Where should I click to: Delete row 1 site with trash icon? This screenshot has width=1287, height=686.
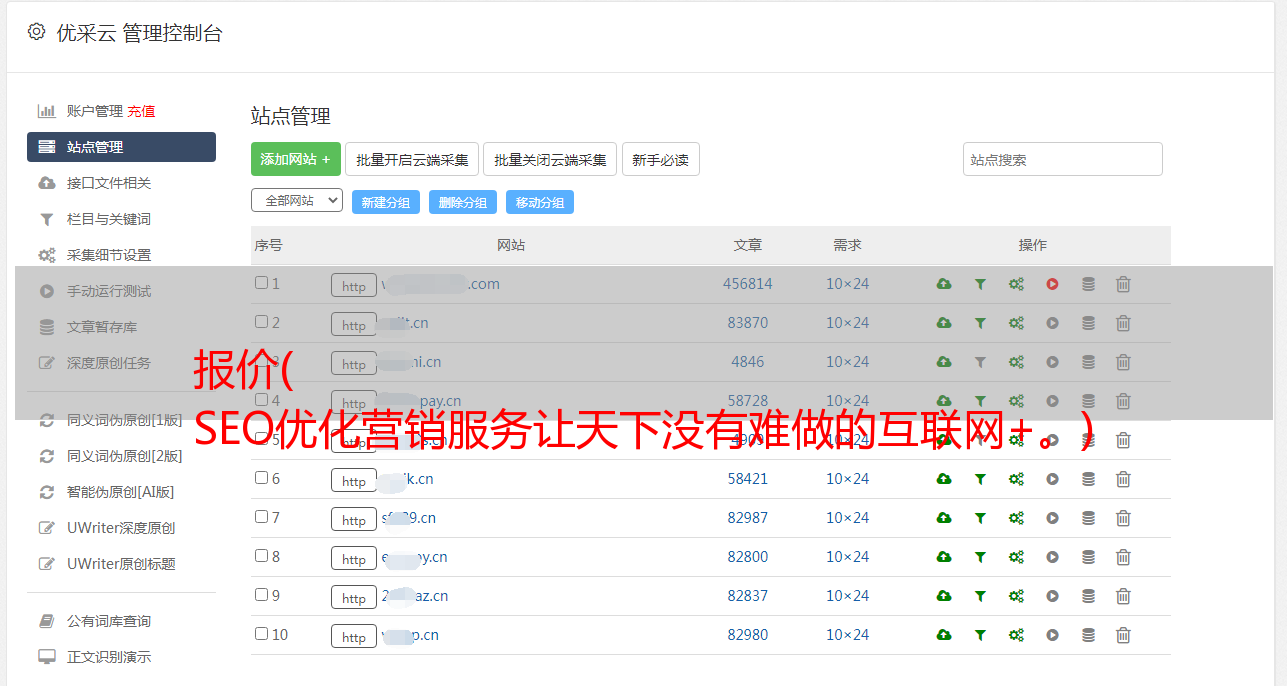pyautogui.click(x=1123, y=284)
